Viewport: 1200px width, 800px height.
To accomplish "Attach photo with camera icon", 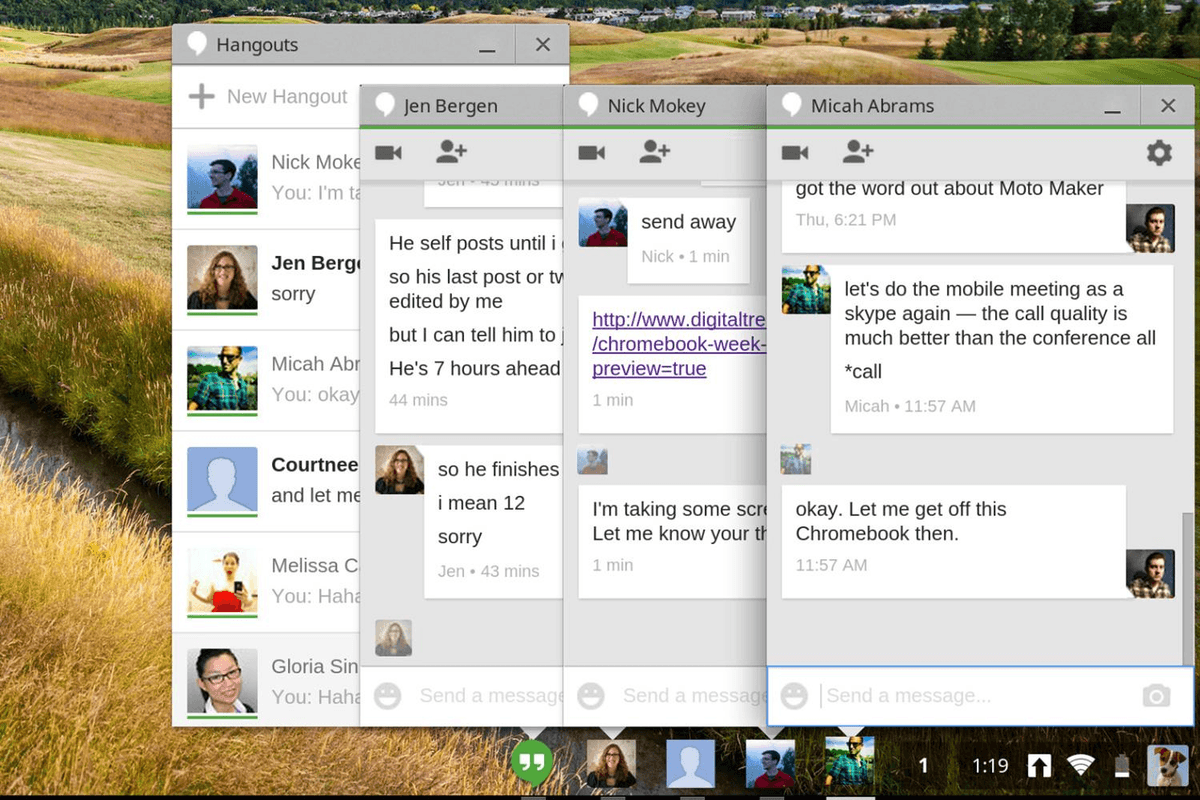I will pos(1156,696).
